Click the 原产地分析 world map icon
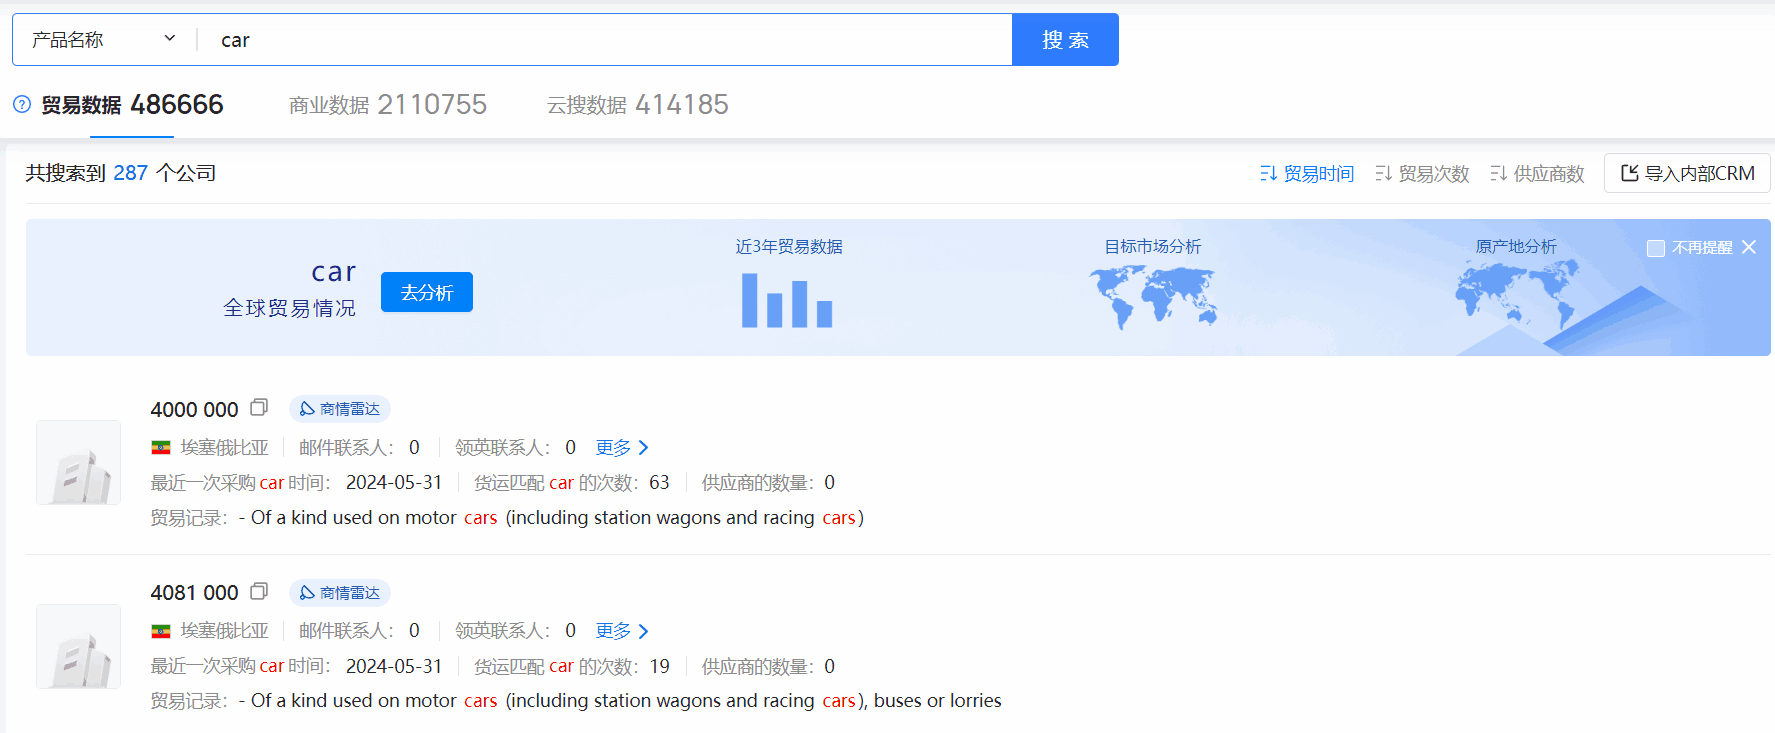1775x733 pixels. 1516,295
